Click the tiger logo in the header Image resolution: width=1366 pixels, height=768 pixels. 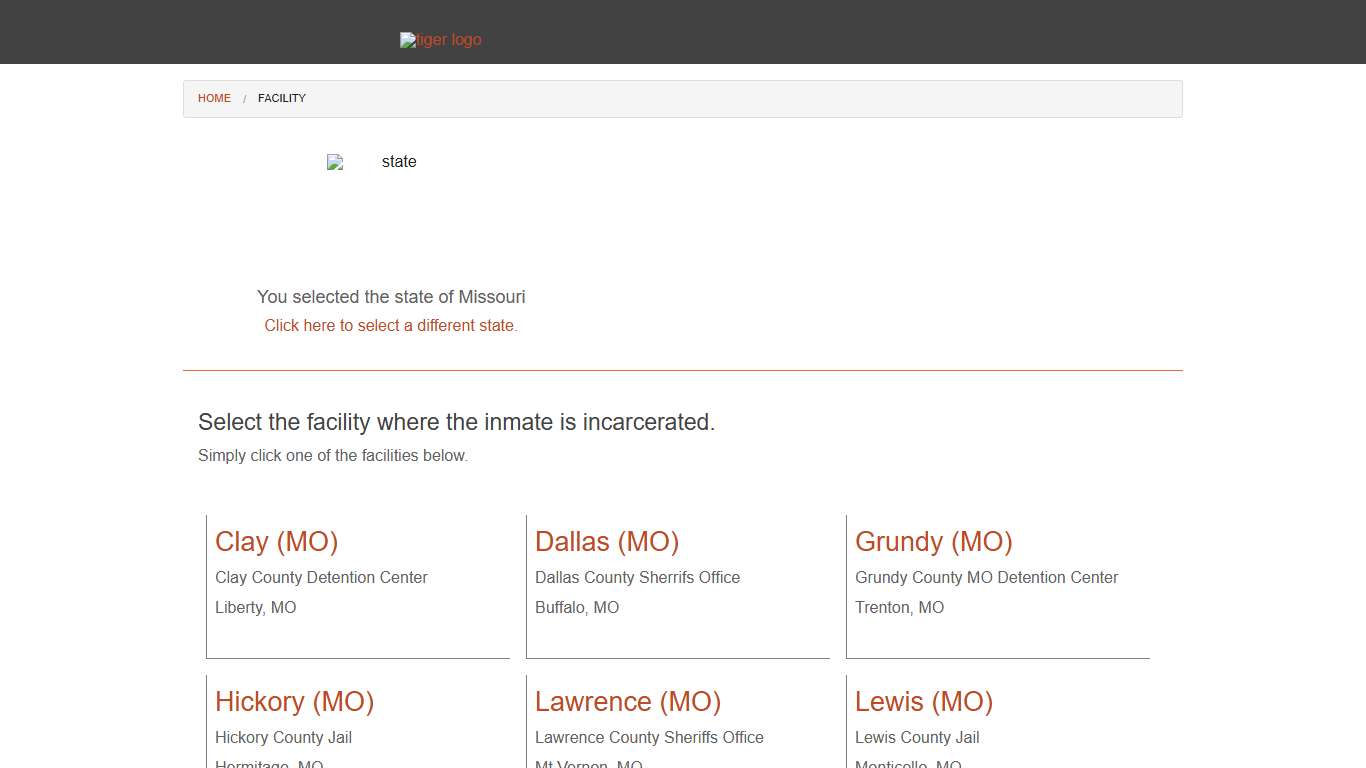tap(440, 39)
